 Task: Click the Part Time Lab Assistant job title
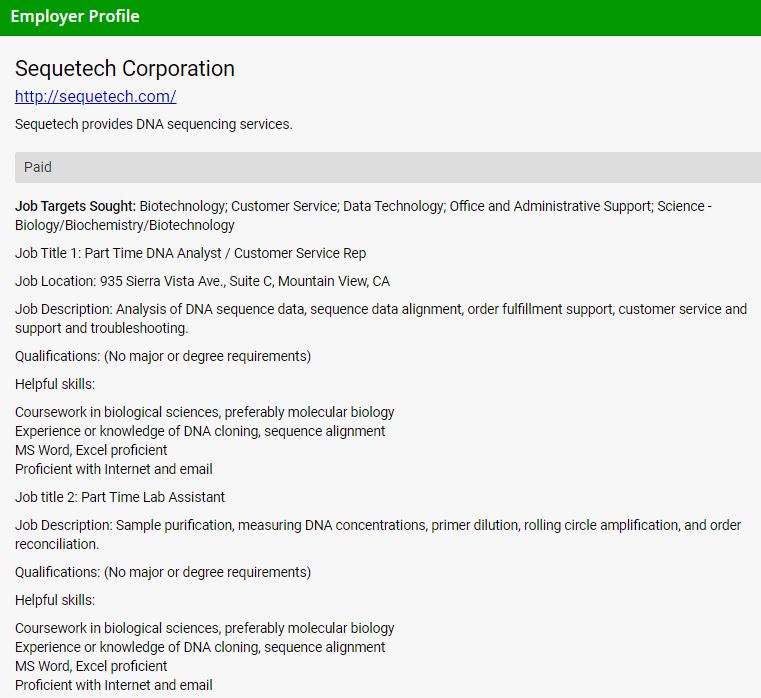tap(120, 497)
